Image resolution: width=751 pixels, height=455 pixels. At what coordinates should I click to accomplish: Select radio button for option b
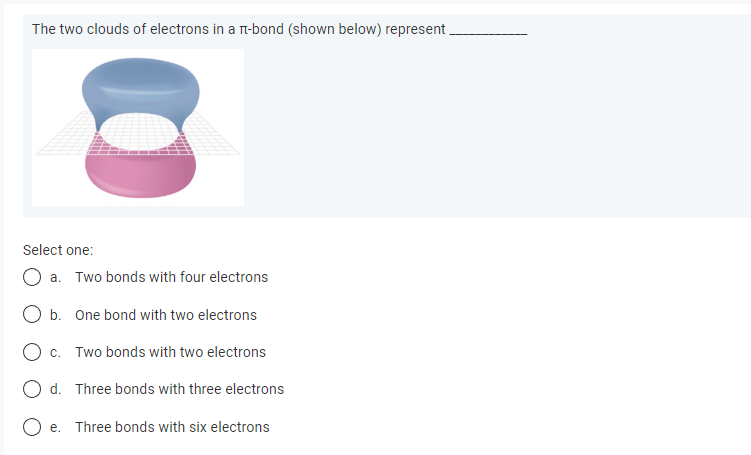(x=32, y=314)
